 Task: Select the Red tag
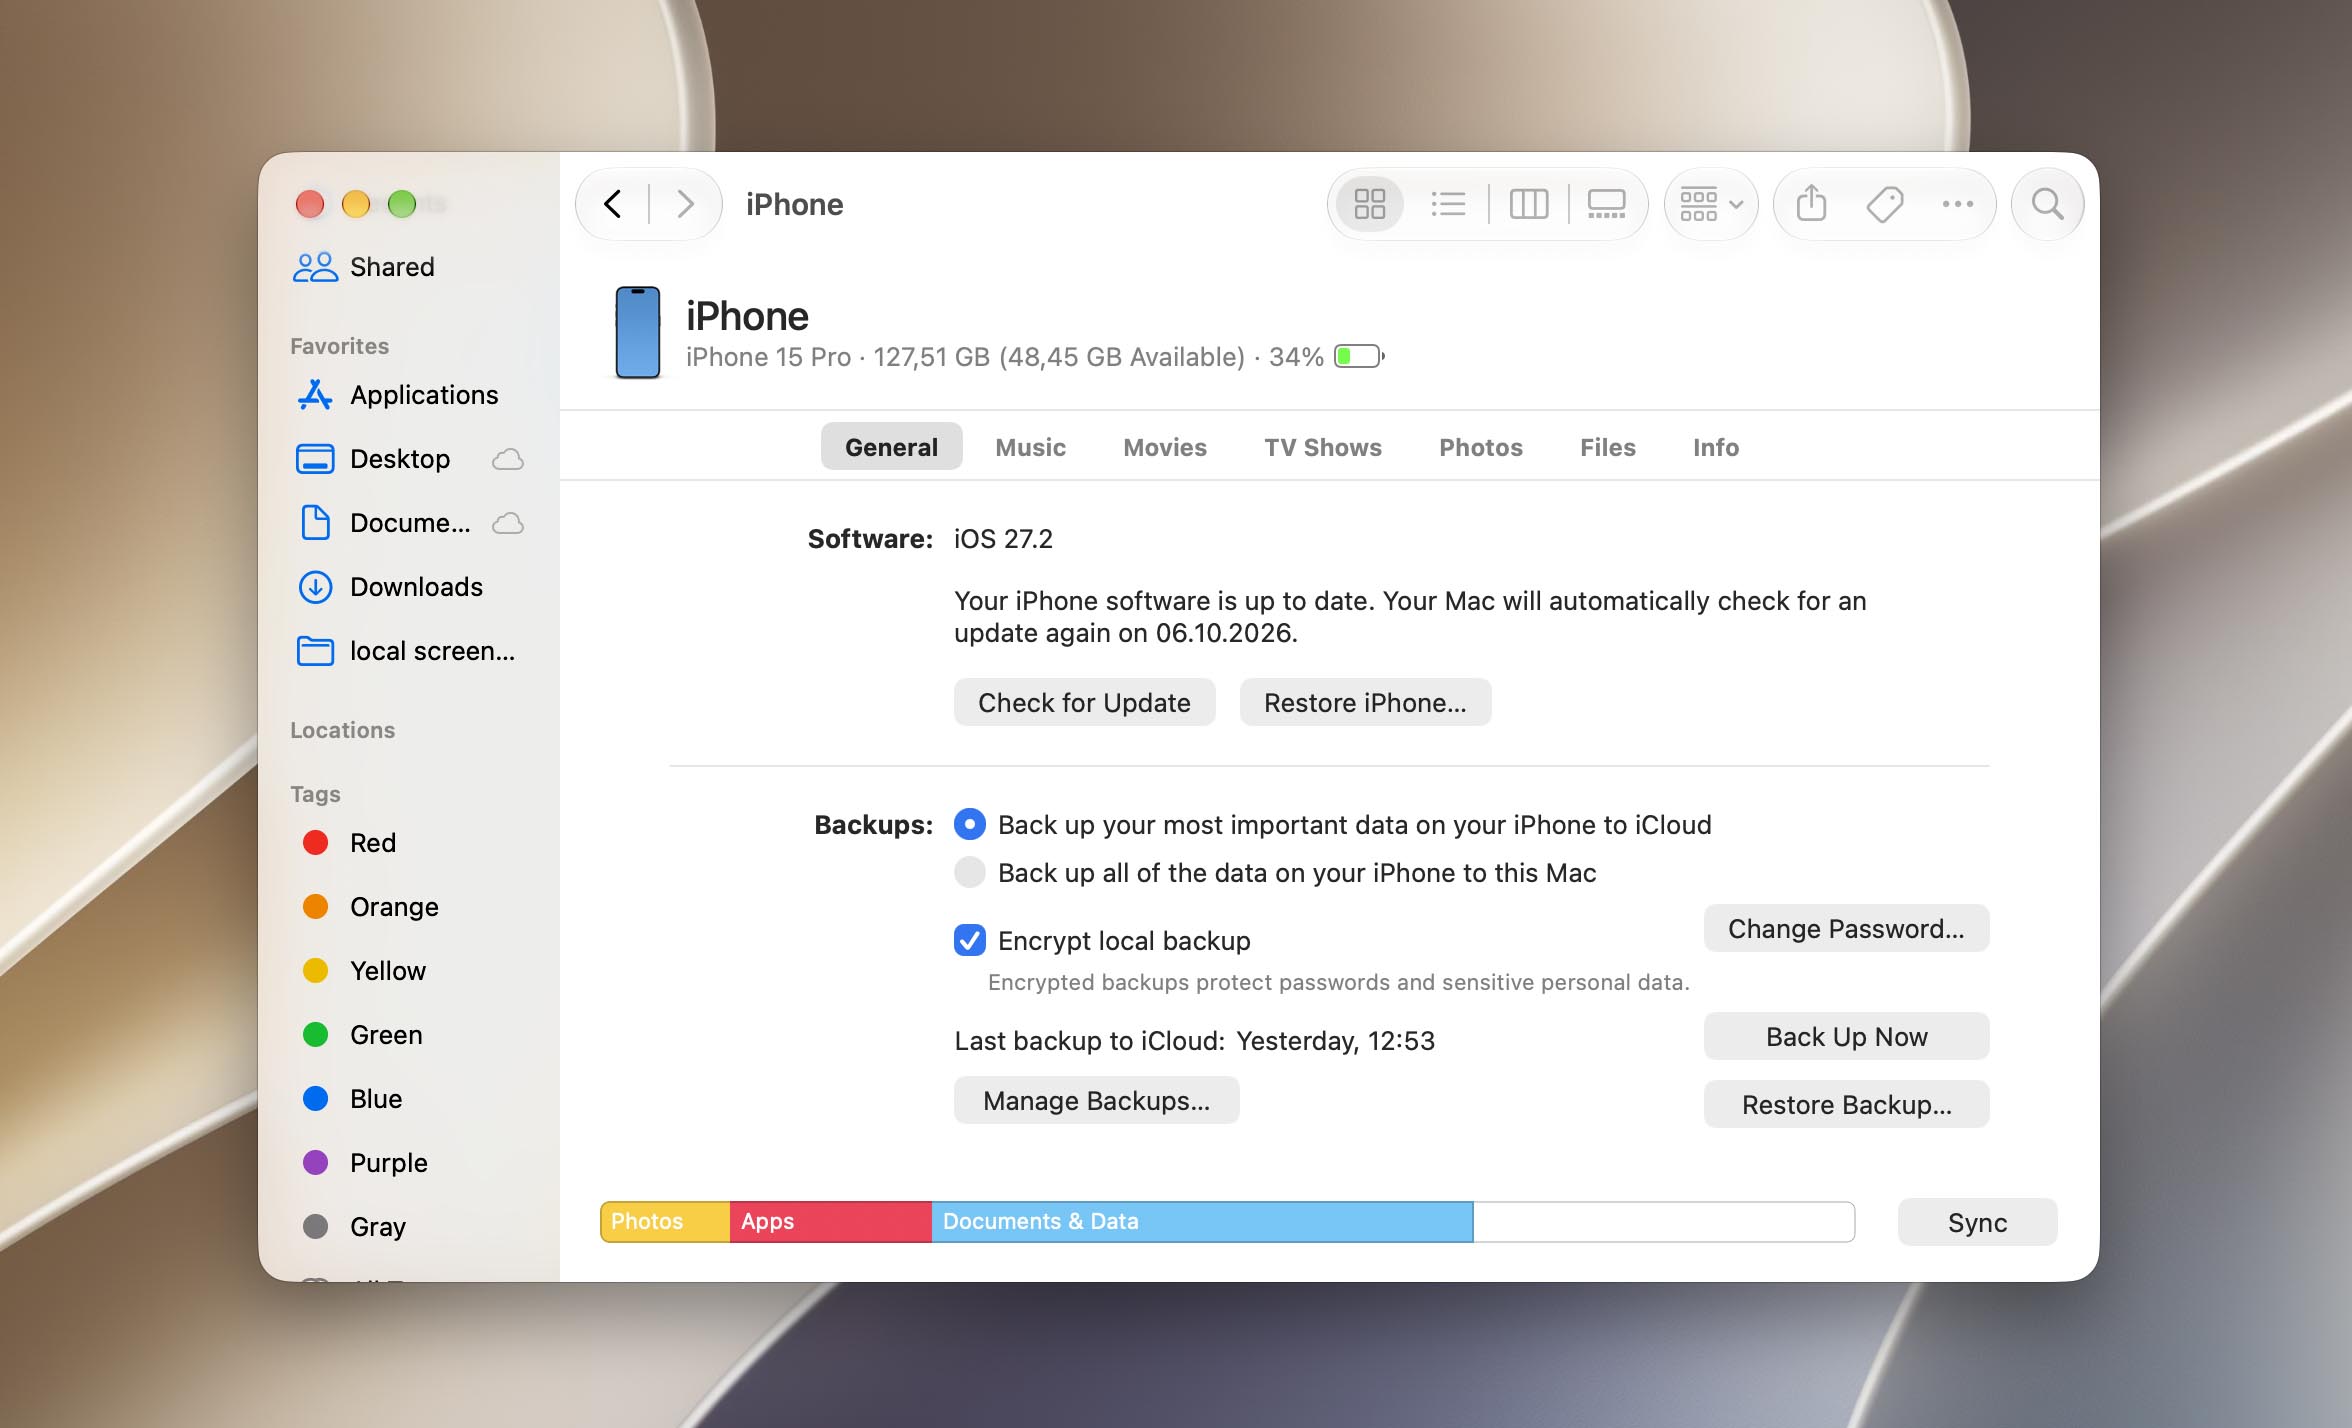pos(408,843)
